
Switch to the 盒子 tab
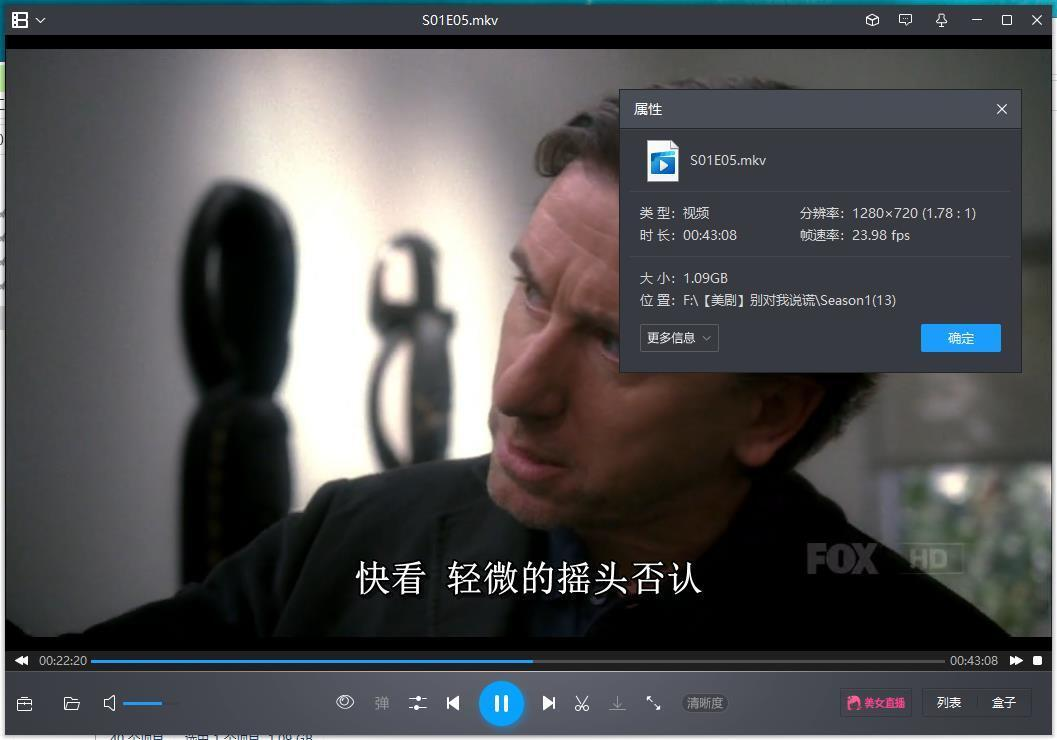pyautogui.click(x=1003, y=702)
